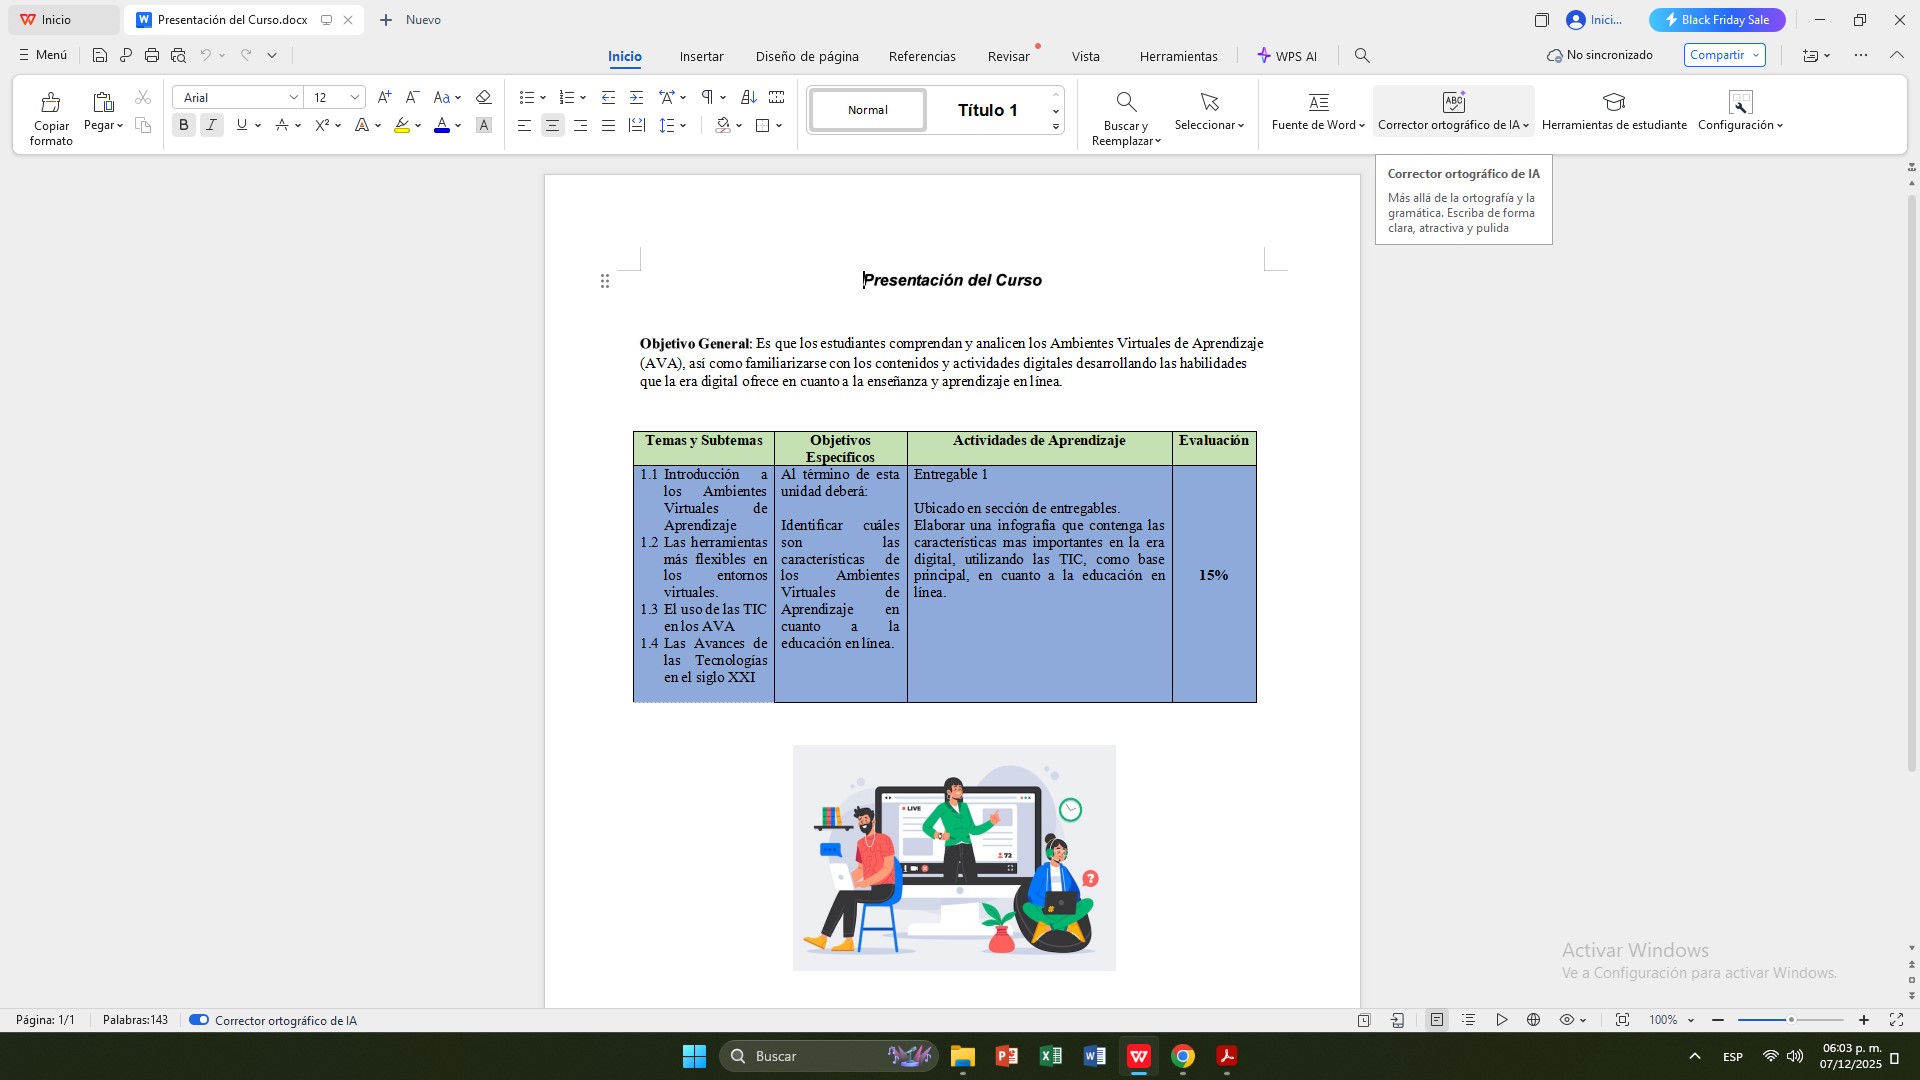The width and height of the screenshot is (1920, 1080).
Task: Click the print icon in quick toolbar
Action: tap(152, 55)
